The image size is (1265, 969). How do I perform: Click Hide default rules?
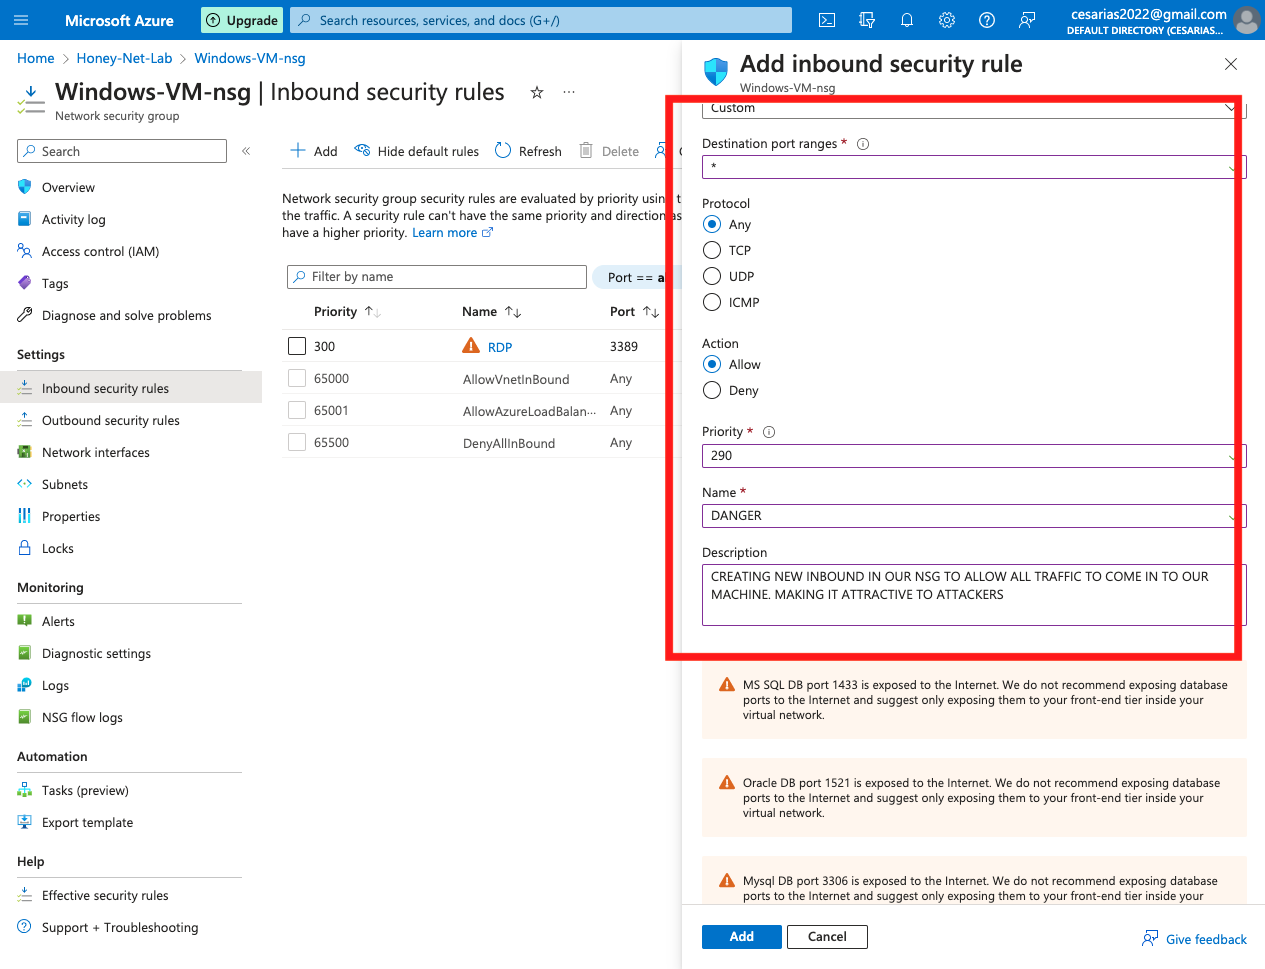click(416, 151)
